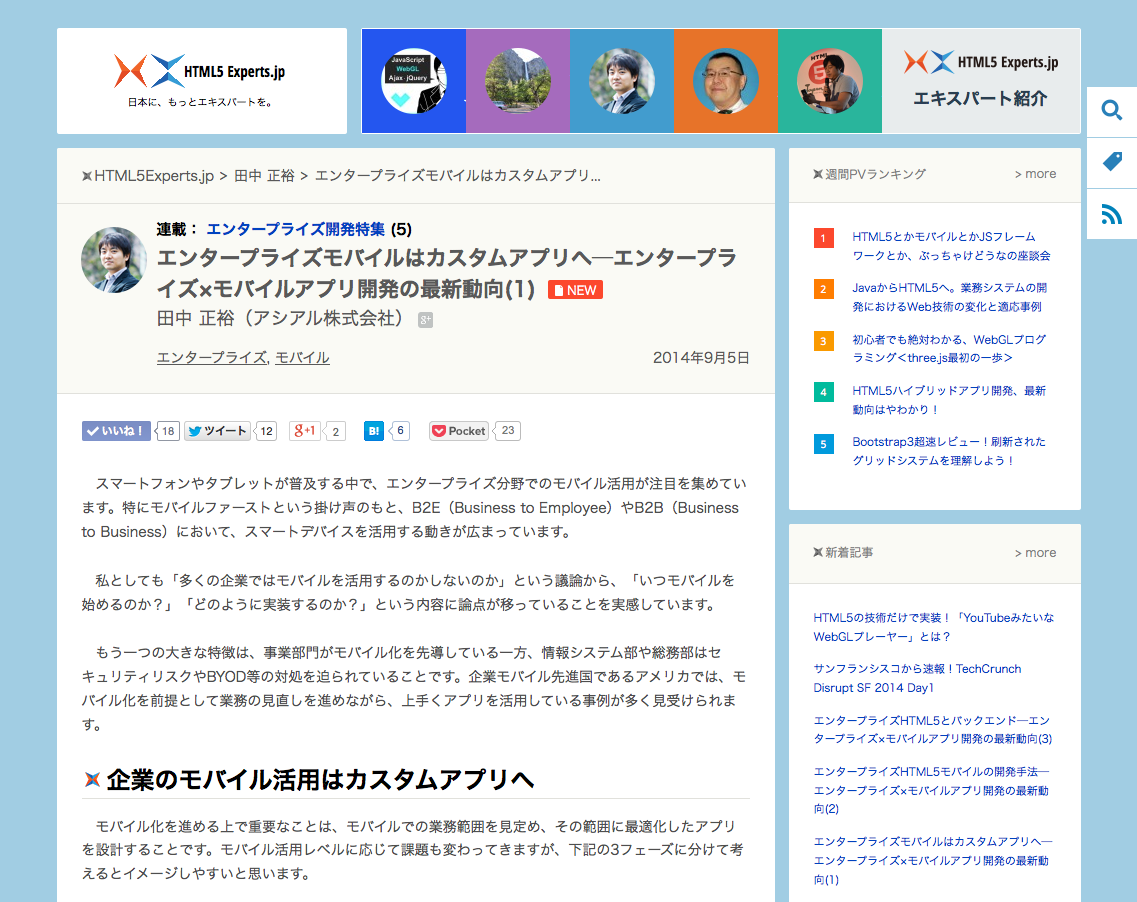The width and height of the screenshot is (1137, 902).
Task: Click the Facebook いいね! button
Action: (x=116, y=431)
